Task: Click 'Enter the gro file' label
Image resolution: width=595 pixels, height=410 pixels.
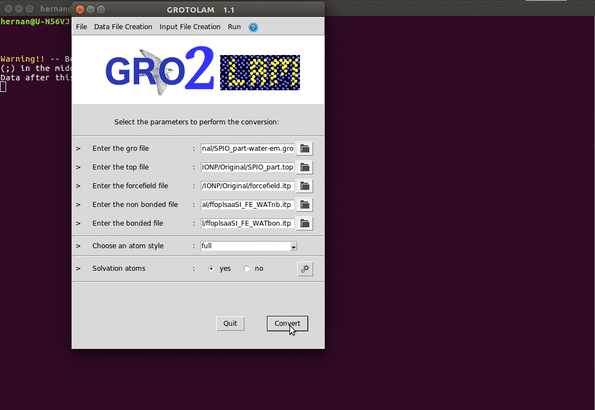Action: [120, 148]
